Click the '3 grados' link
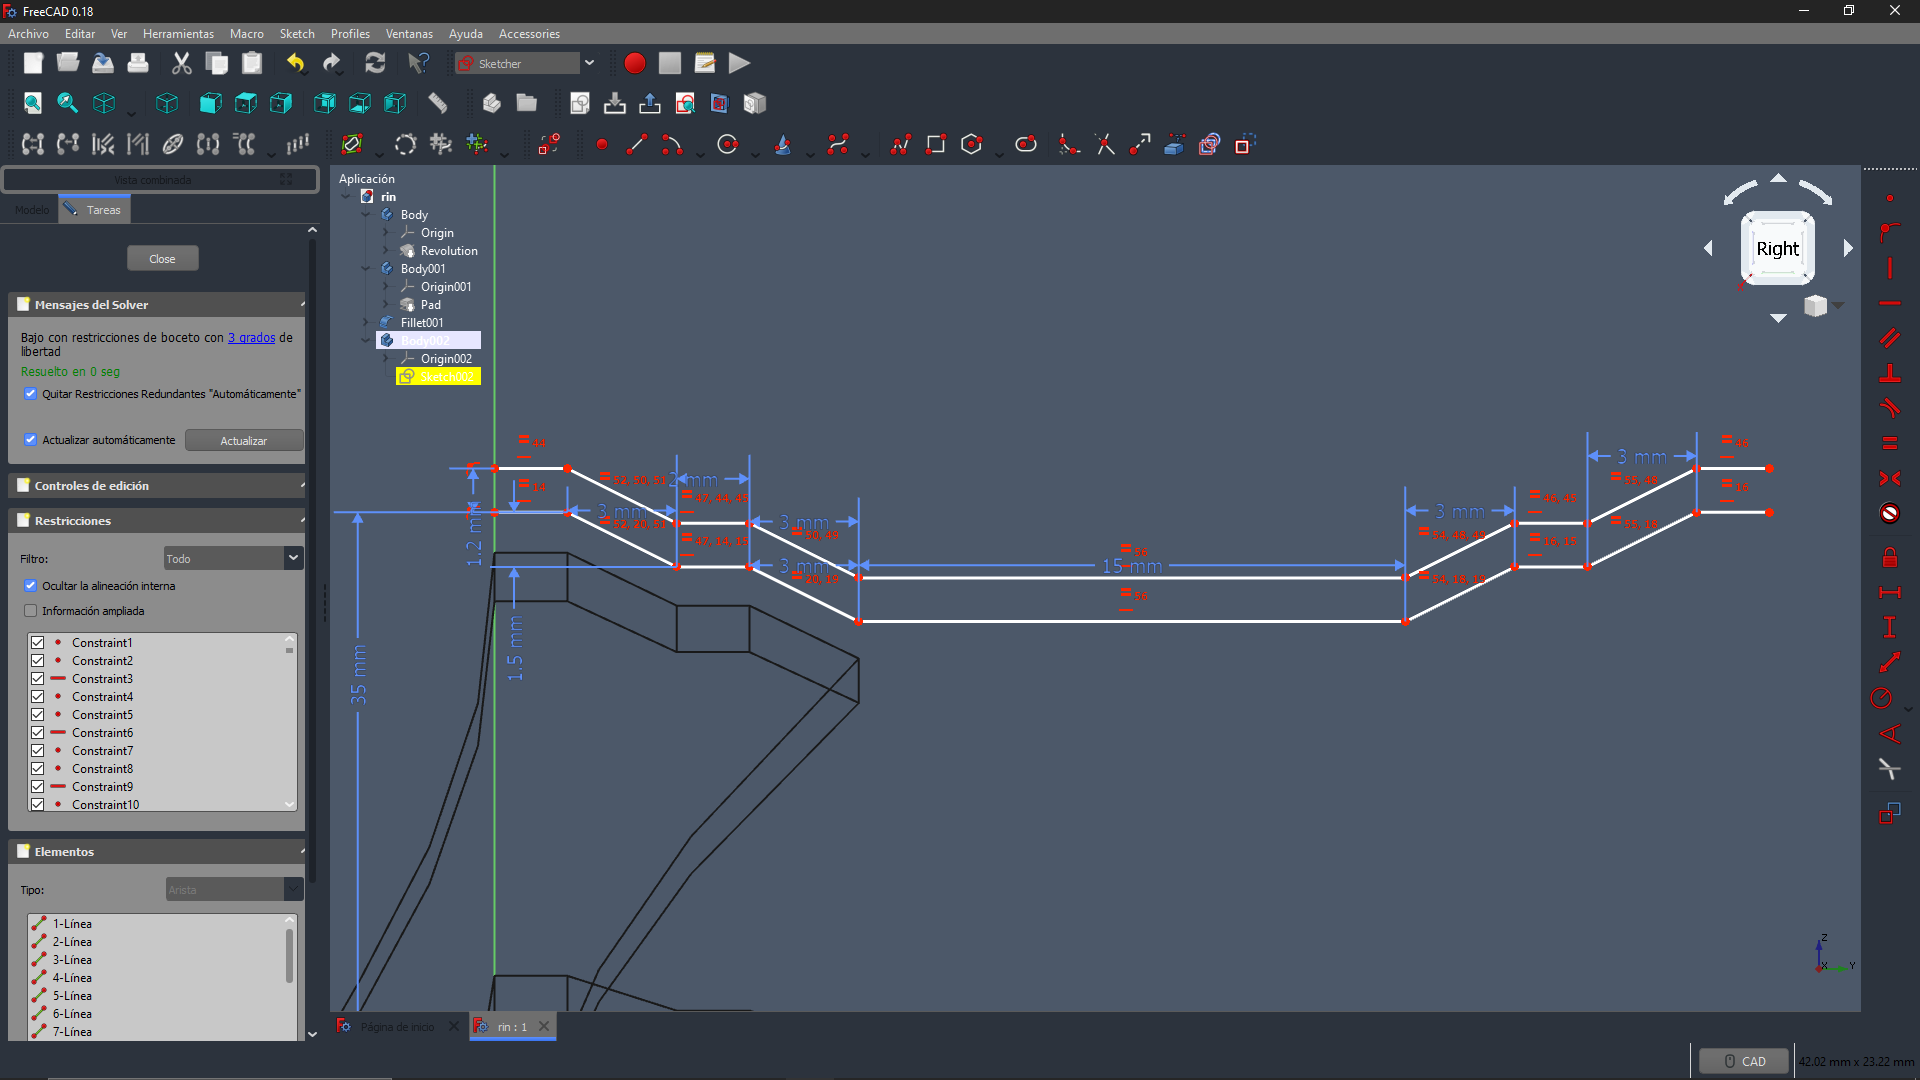Image resolution: width=1920 pixels, height=1080 pixels. [x=251, y=338]
